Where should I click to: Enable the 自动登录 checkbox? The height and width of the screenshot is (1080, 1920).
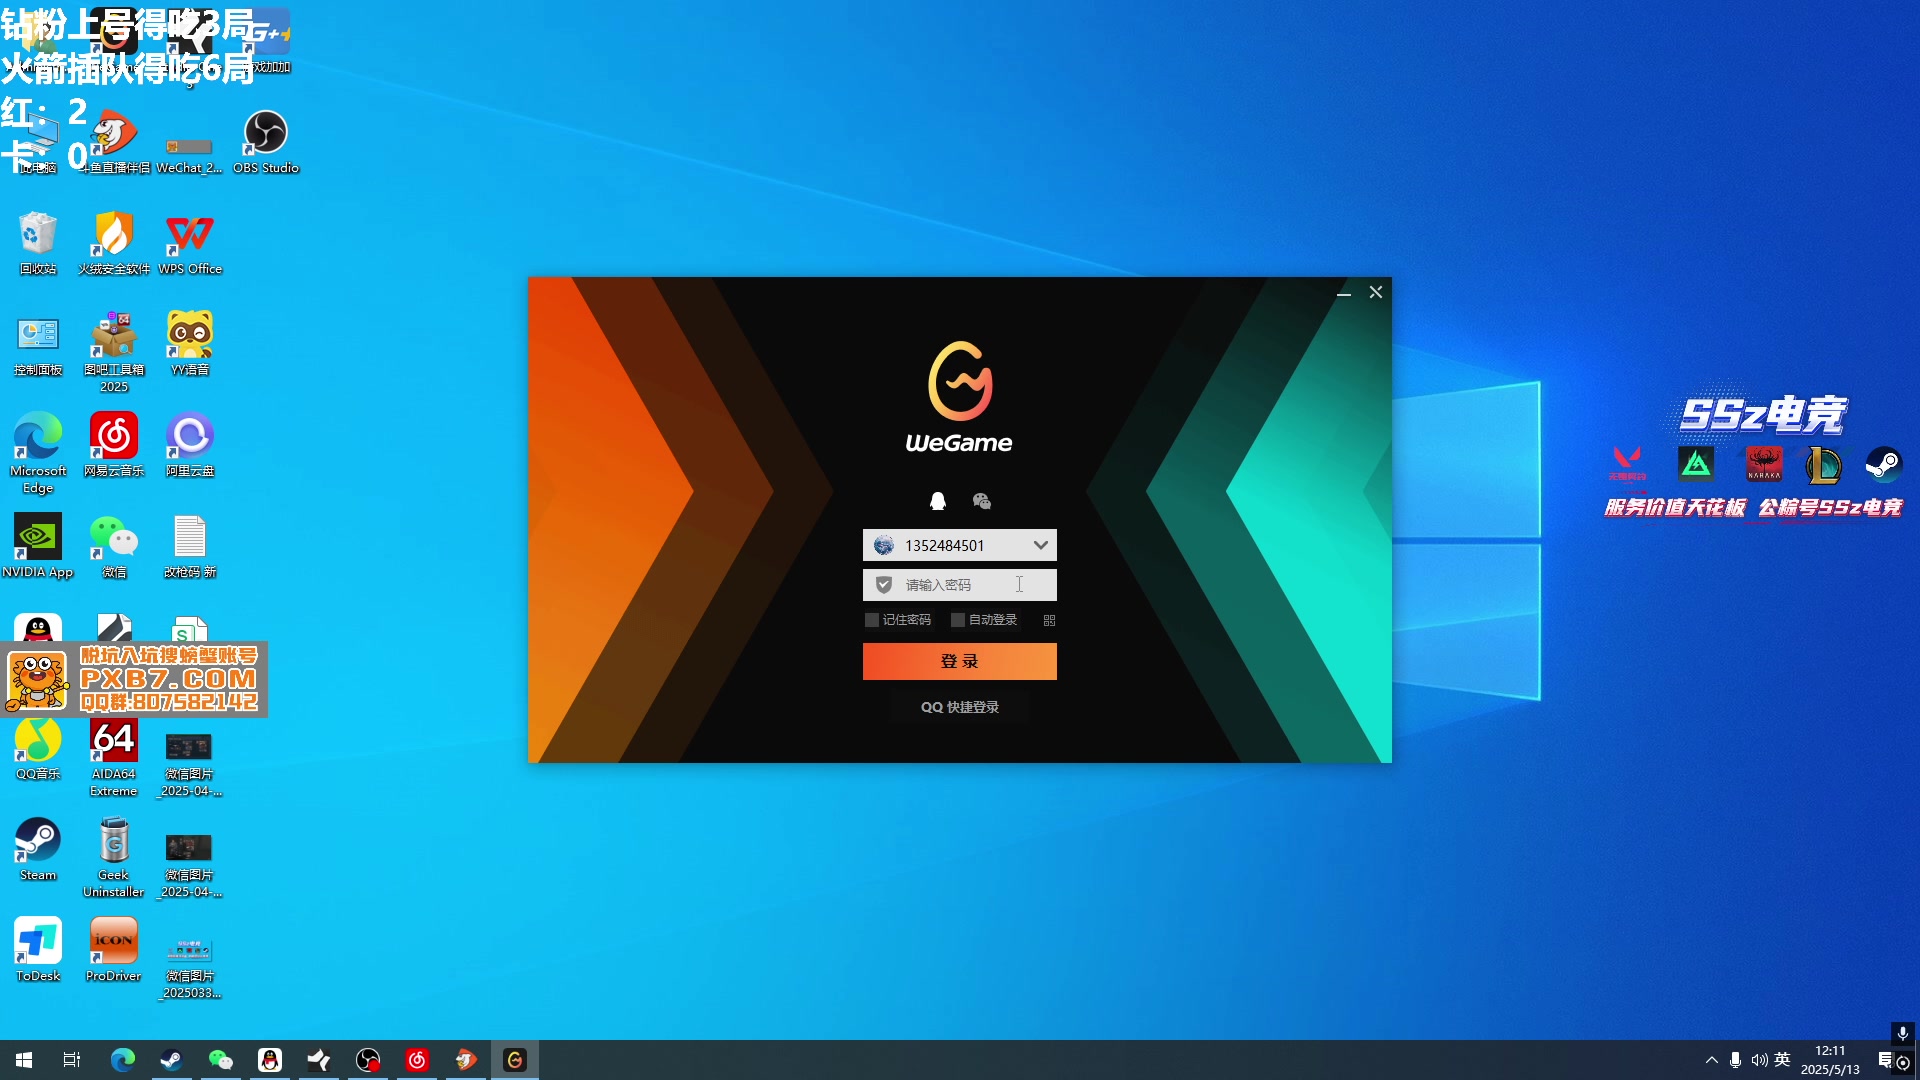958,620
